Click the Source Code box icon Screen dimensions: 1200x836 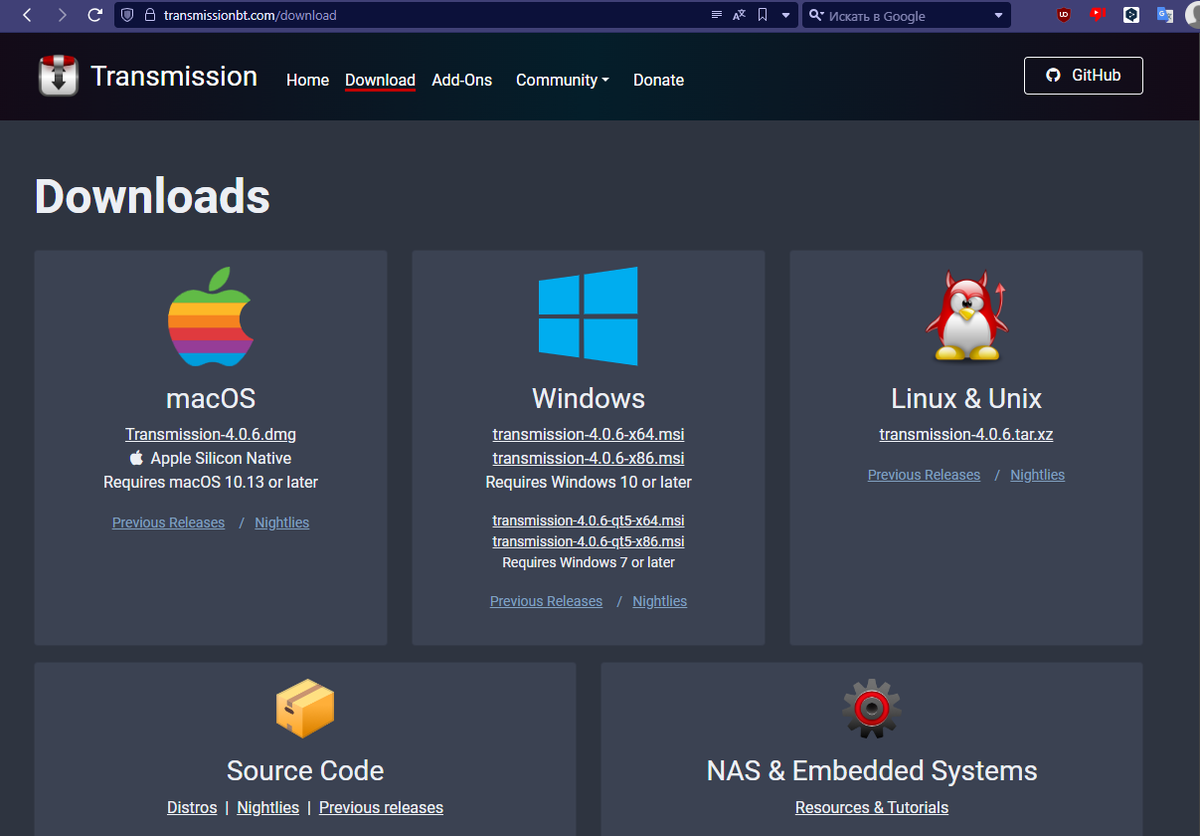coord(305,708)
